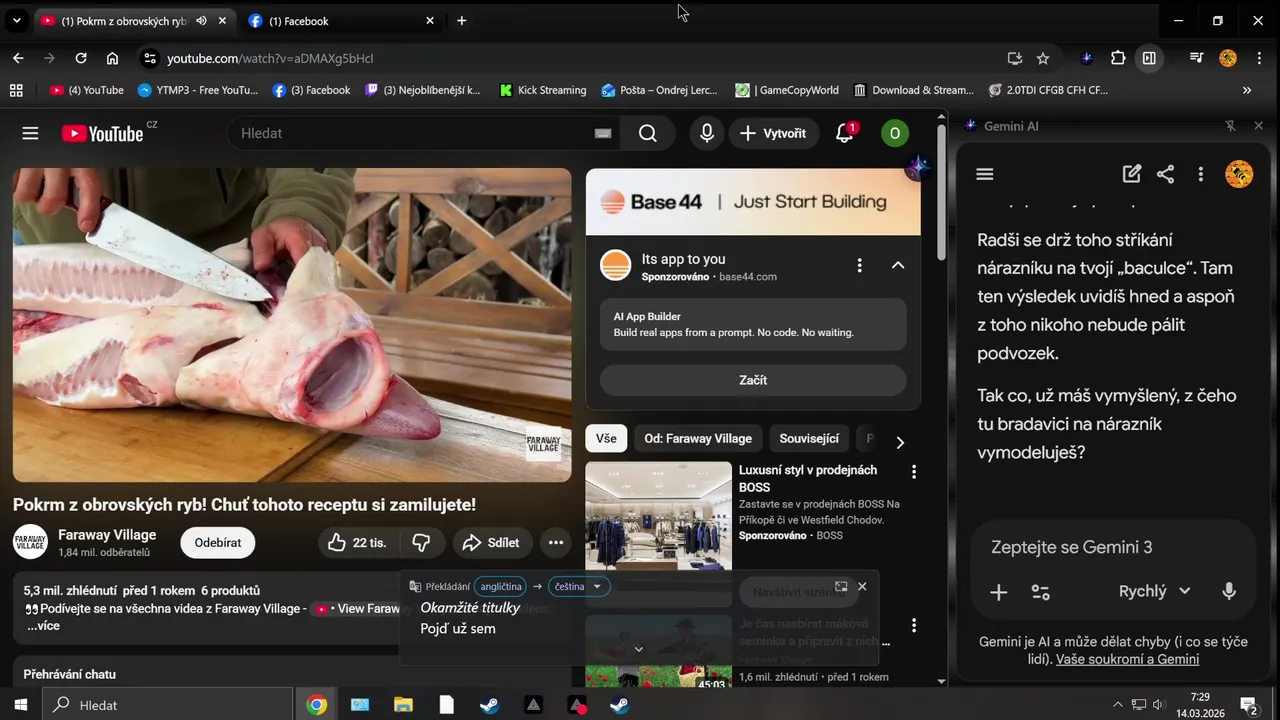Screen dimensions: 1280x720
Task: Select the Od: Faraway Village chip
Action: (698, 438)
